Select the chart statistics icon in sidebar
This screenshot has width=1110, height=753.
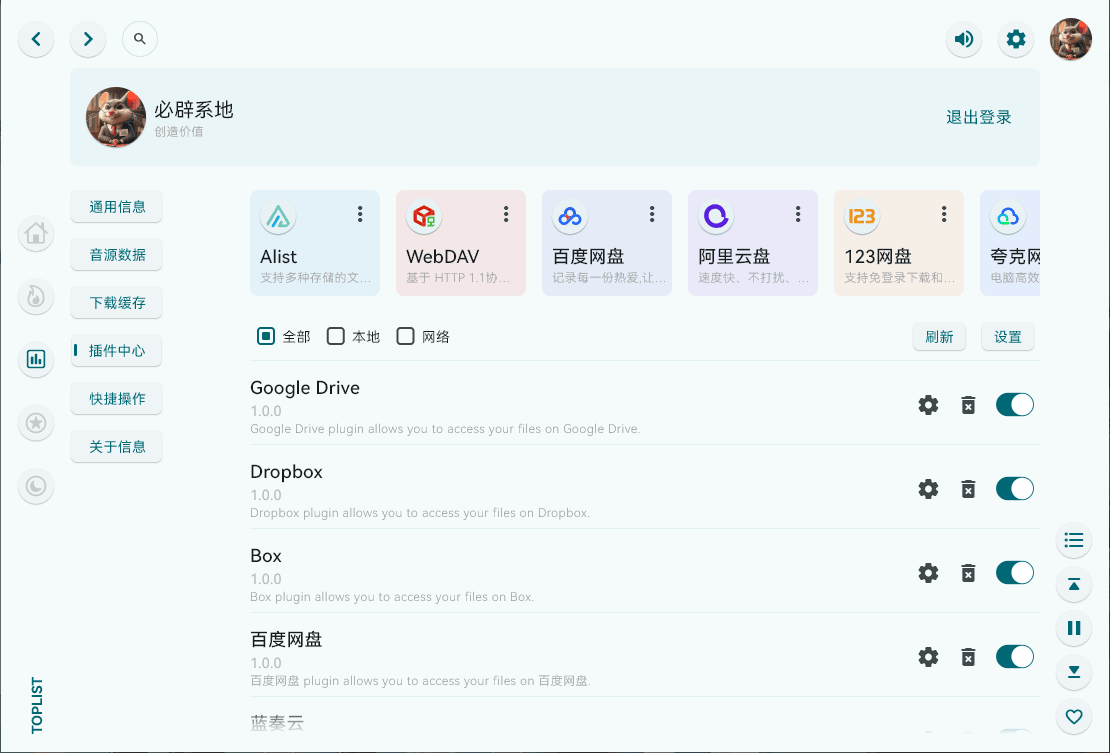click(x=36, y=360)
